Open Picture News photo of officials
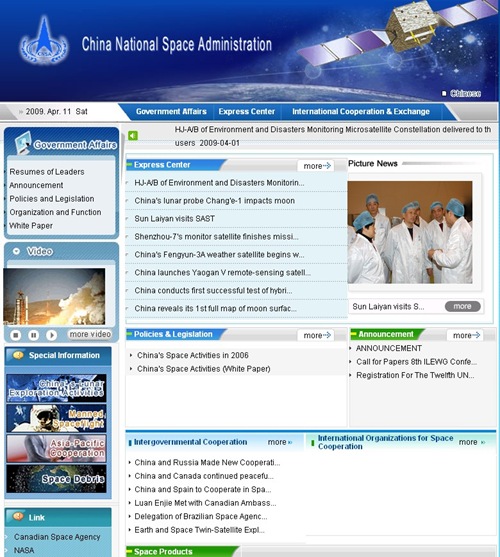The height and width of the screenshot is (557, 500). tap(410, 232)
